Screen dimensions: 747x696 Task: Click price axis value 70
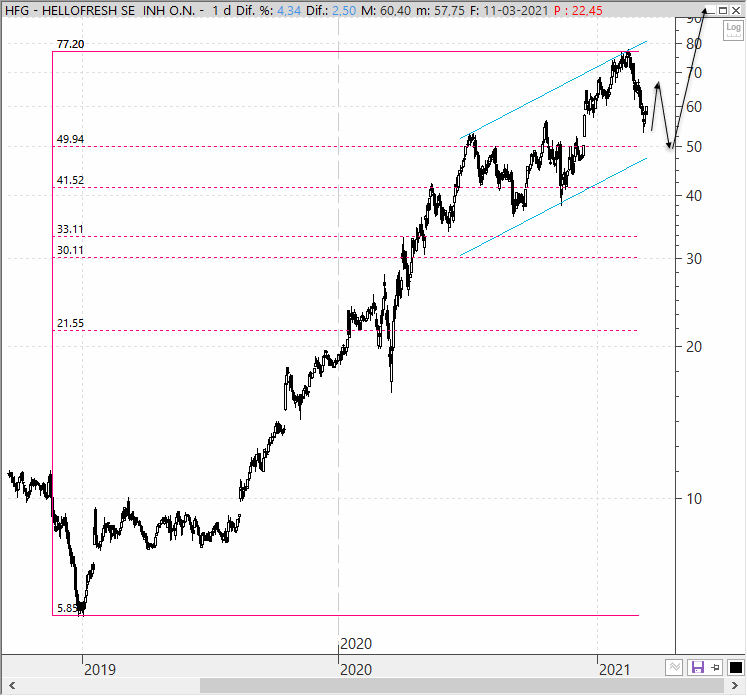tap(694, 73)
